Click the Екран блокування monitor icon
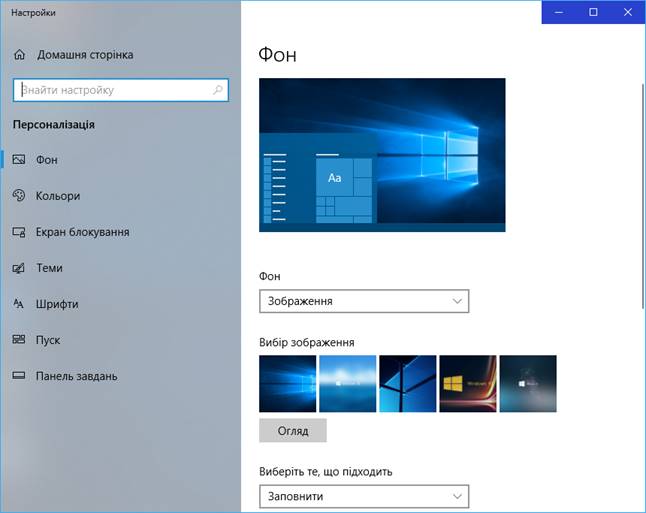 pos(19,232)
